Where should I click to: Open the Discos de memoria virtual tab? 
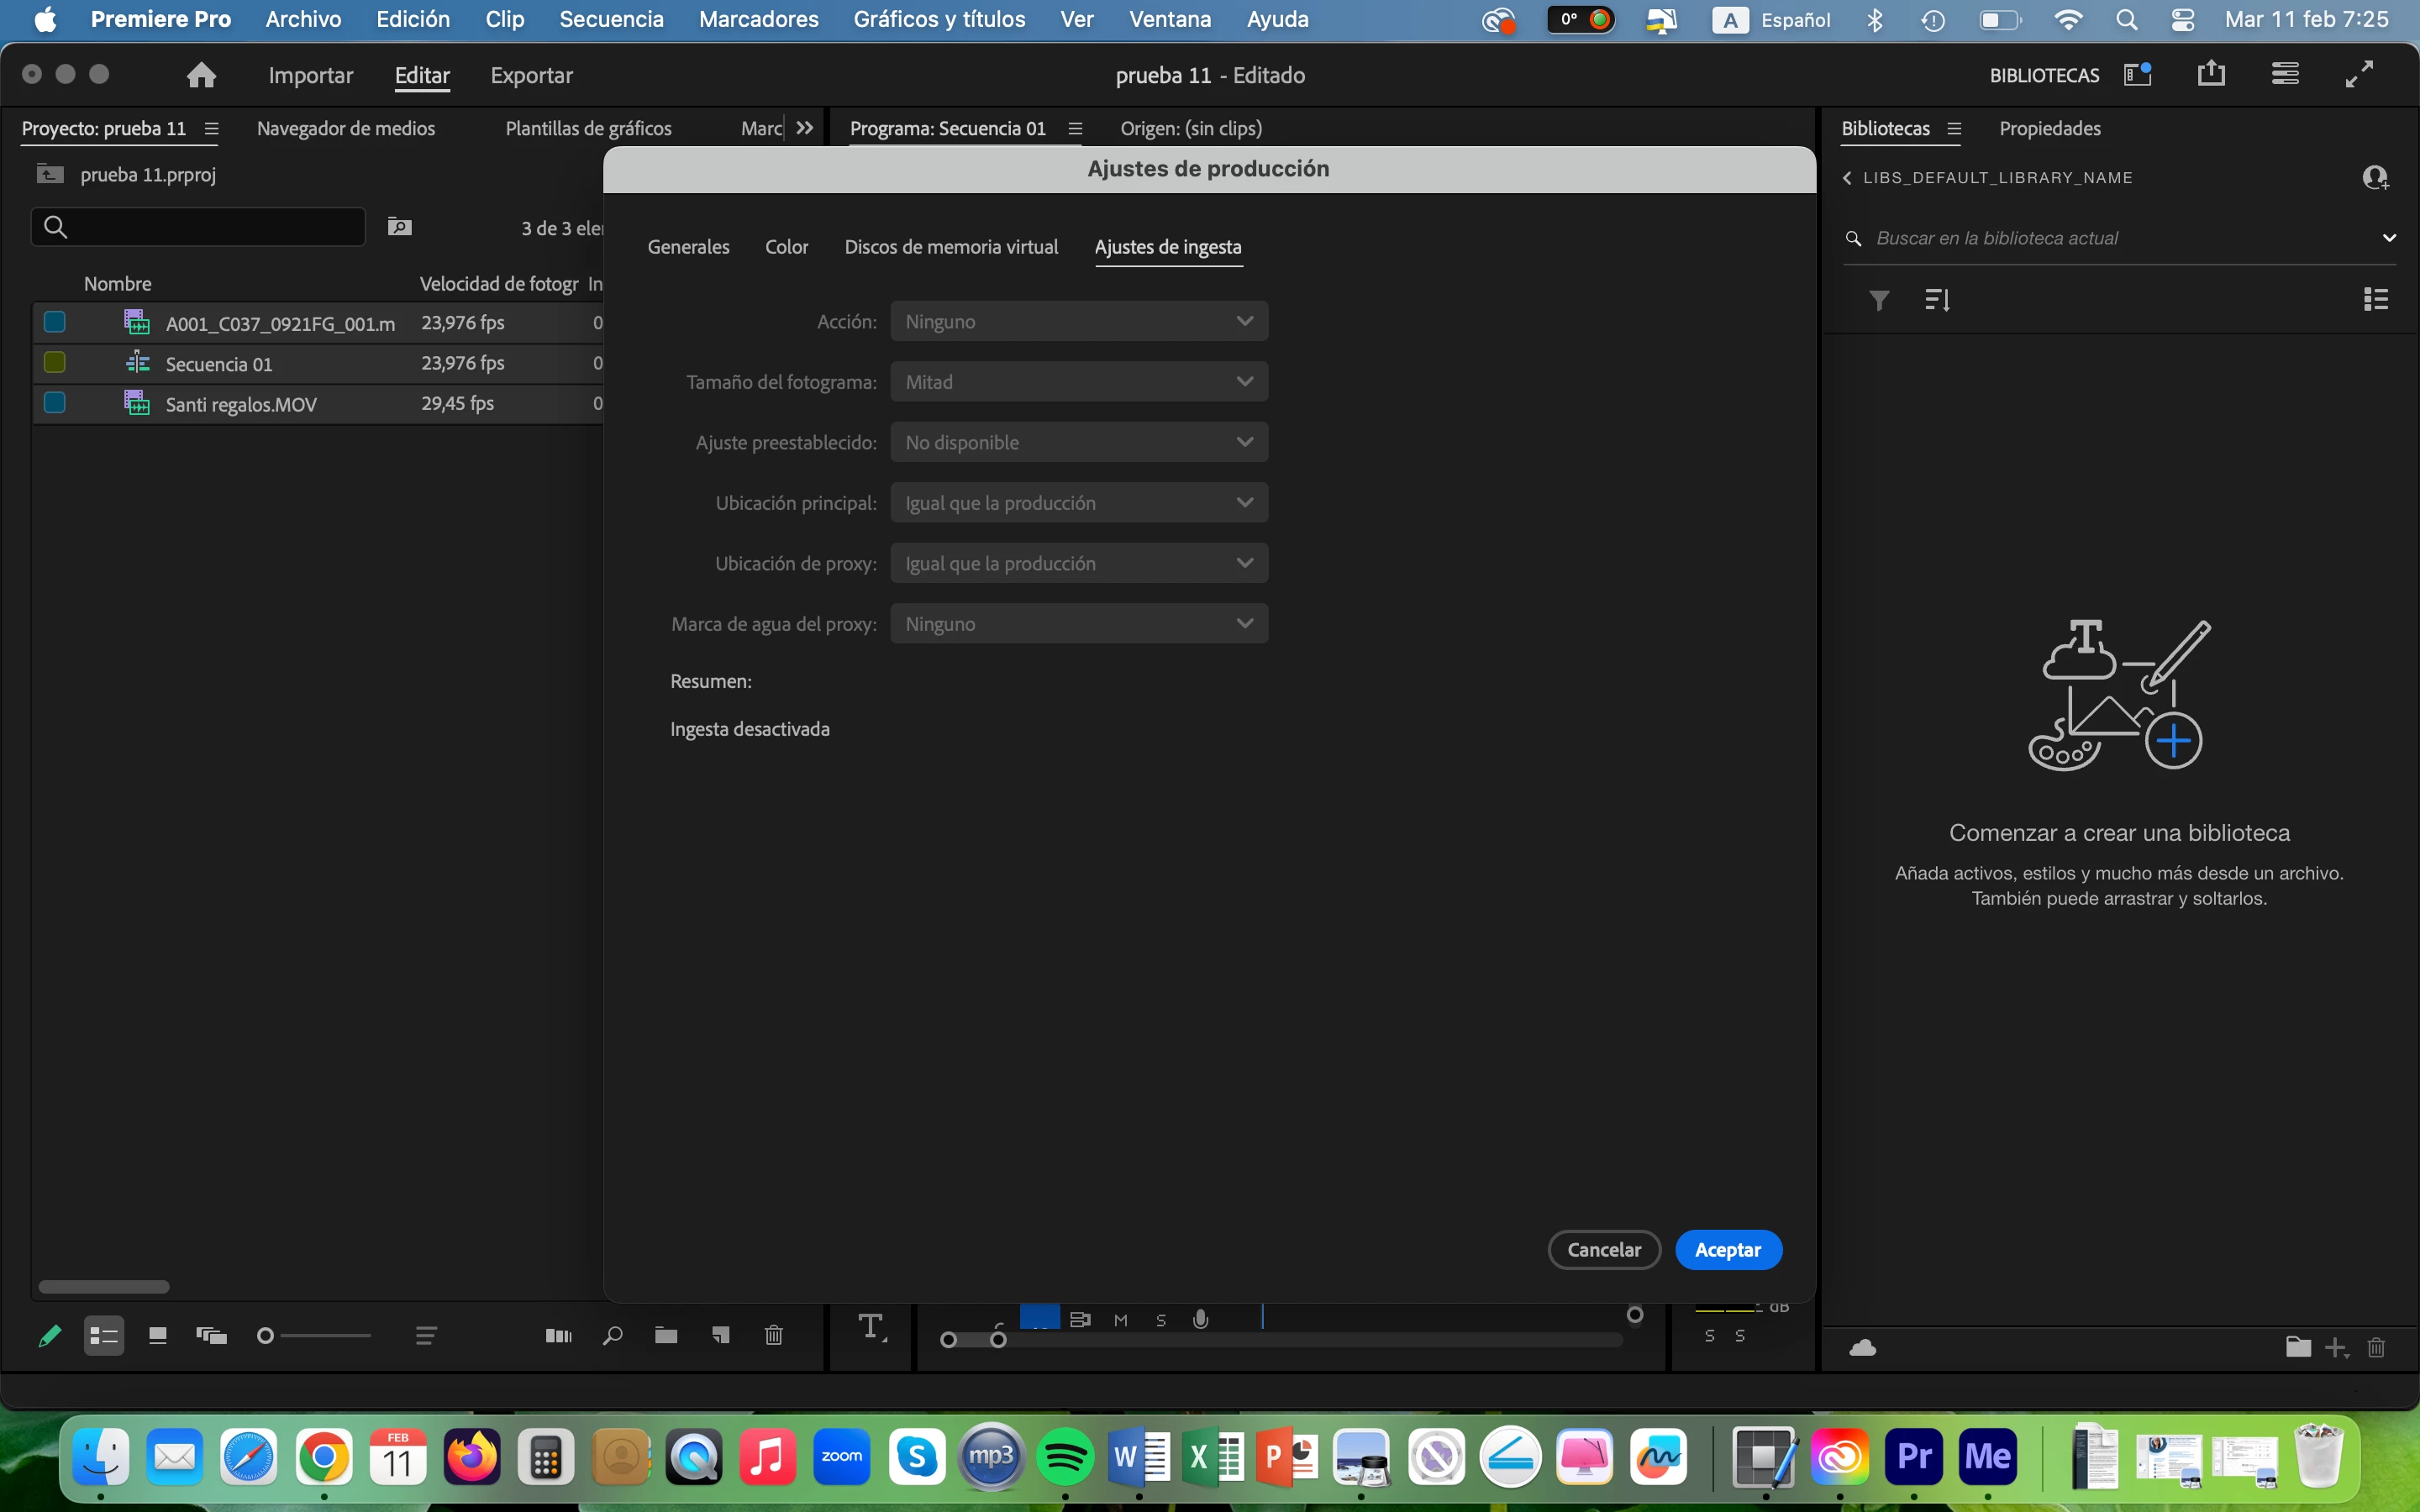(x=951, y=247)
